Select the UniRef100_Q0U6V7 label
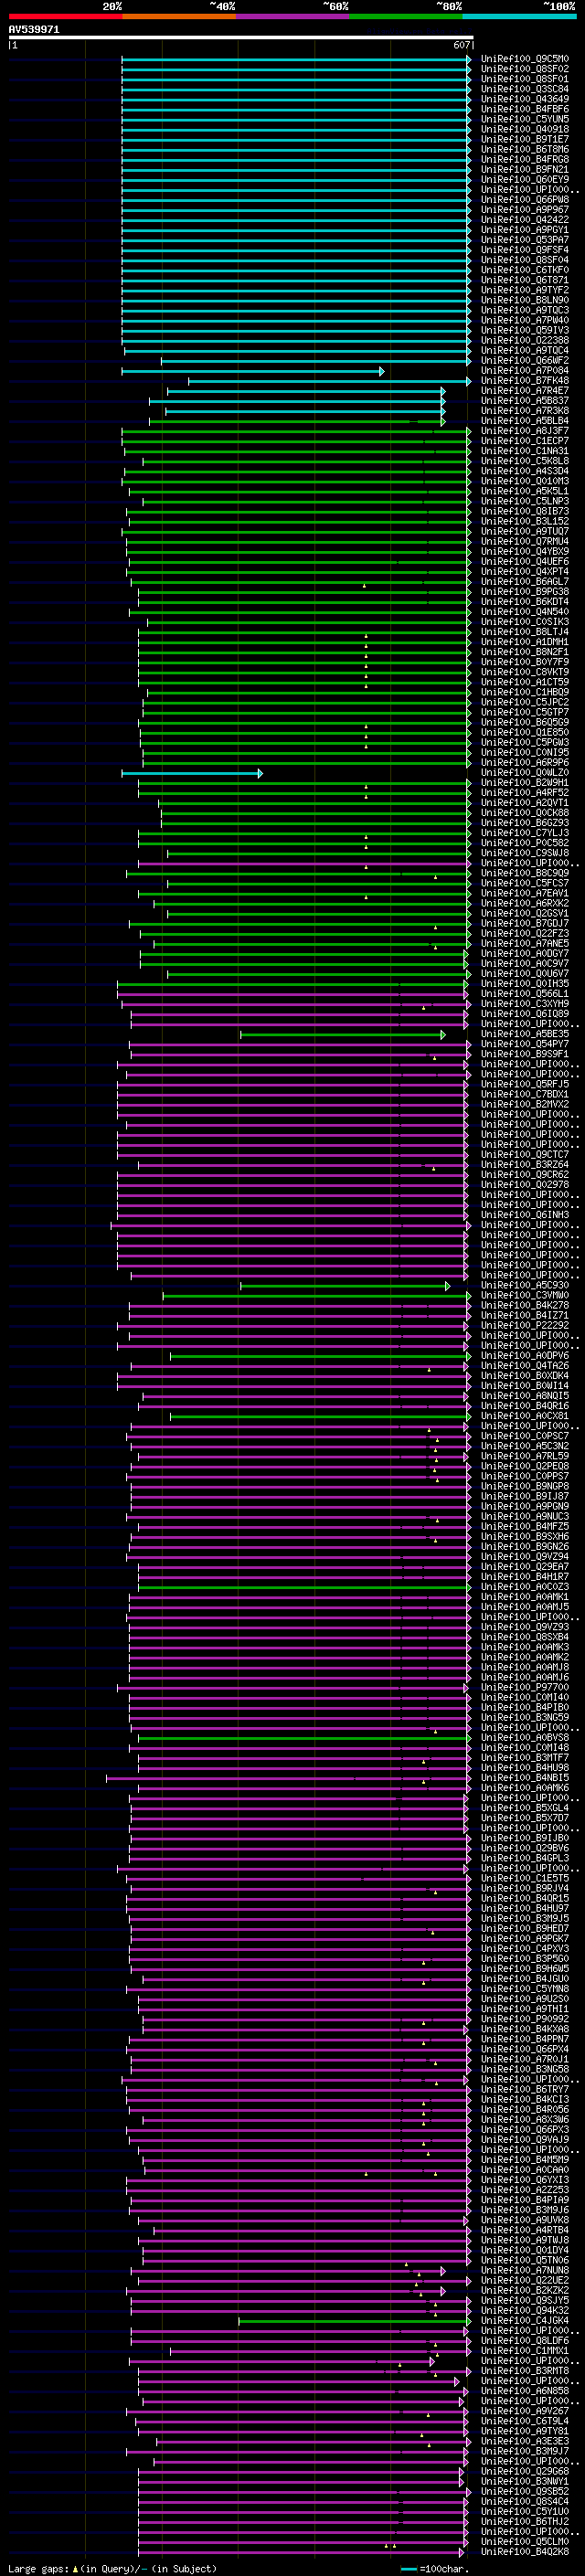585x2576 pixels. coord(525,974)
